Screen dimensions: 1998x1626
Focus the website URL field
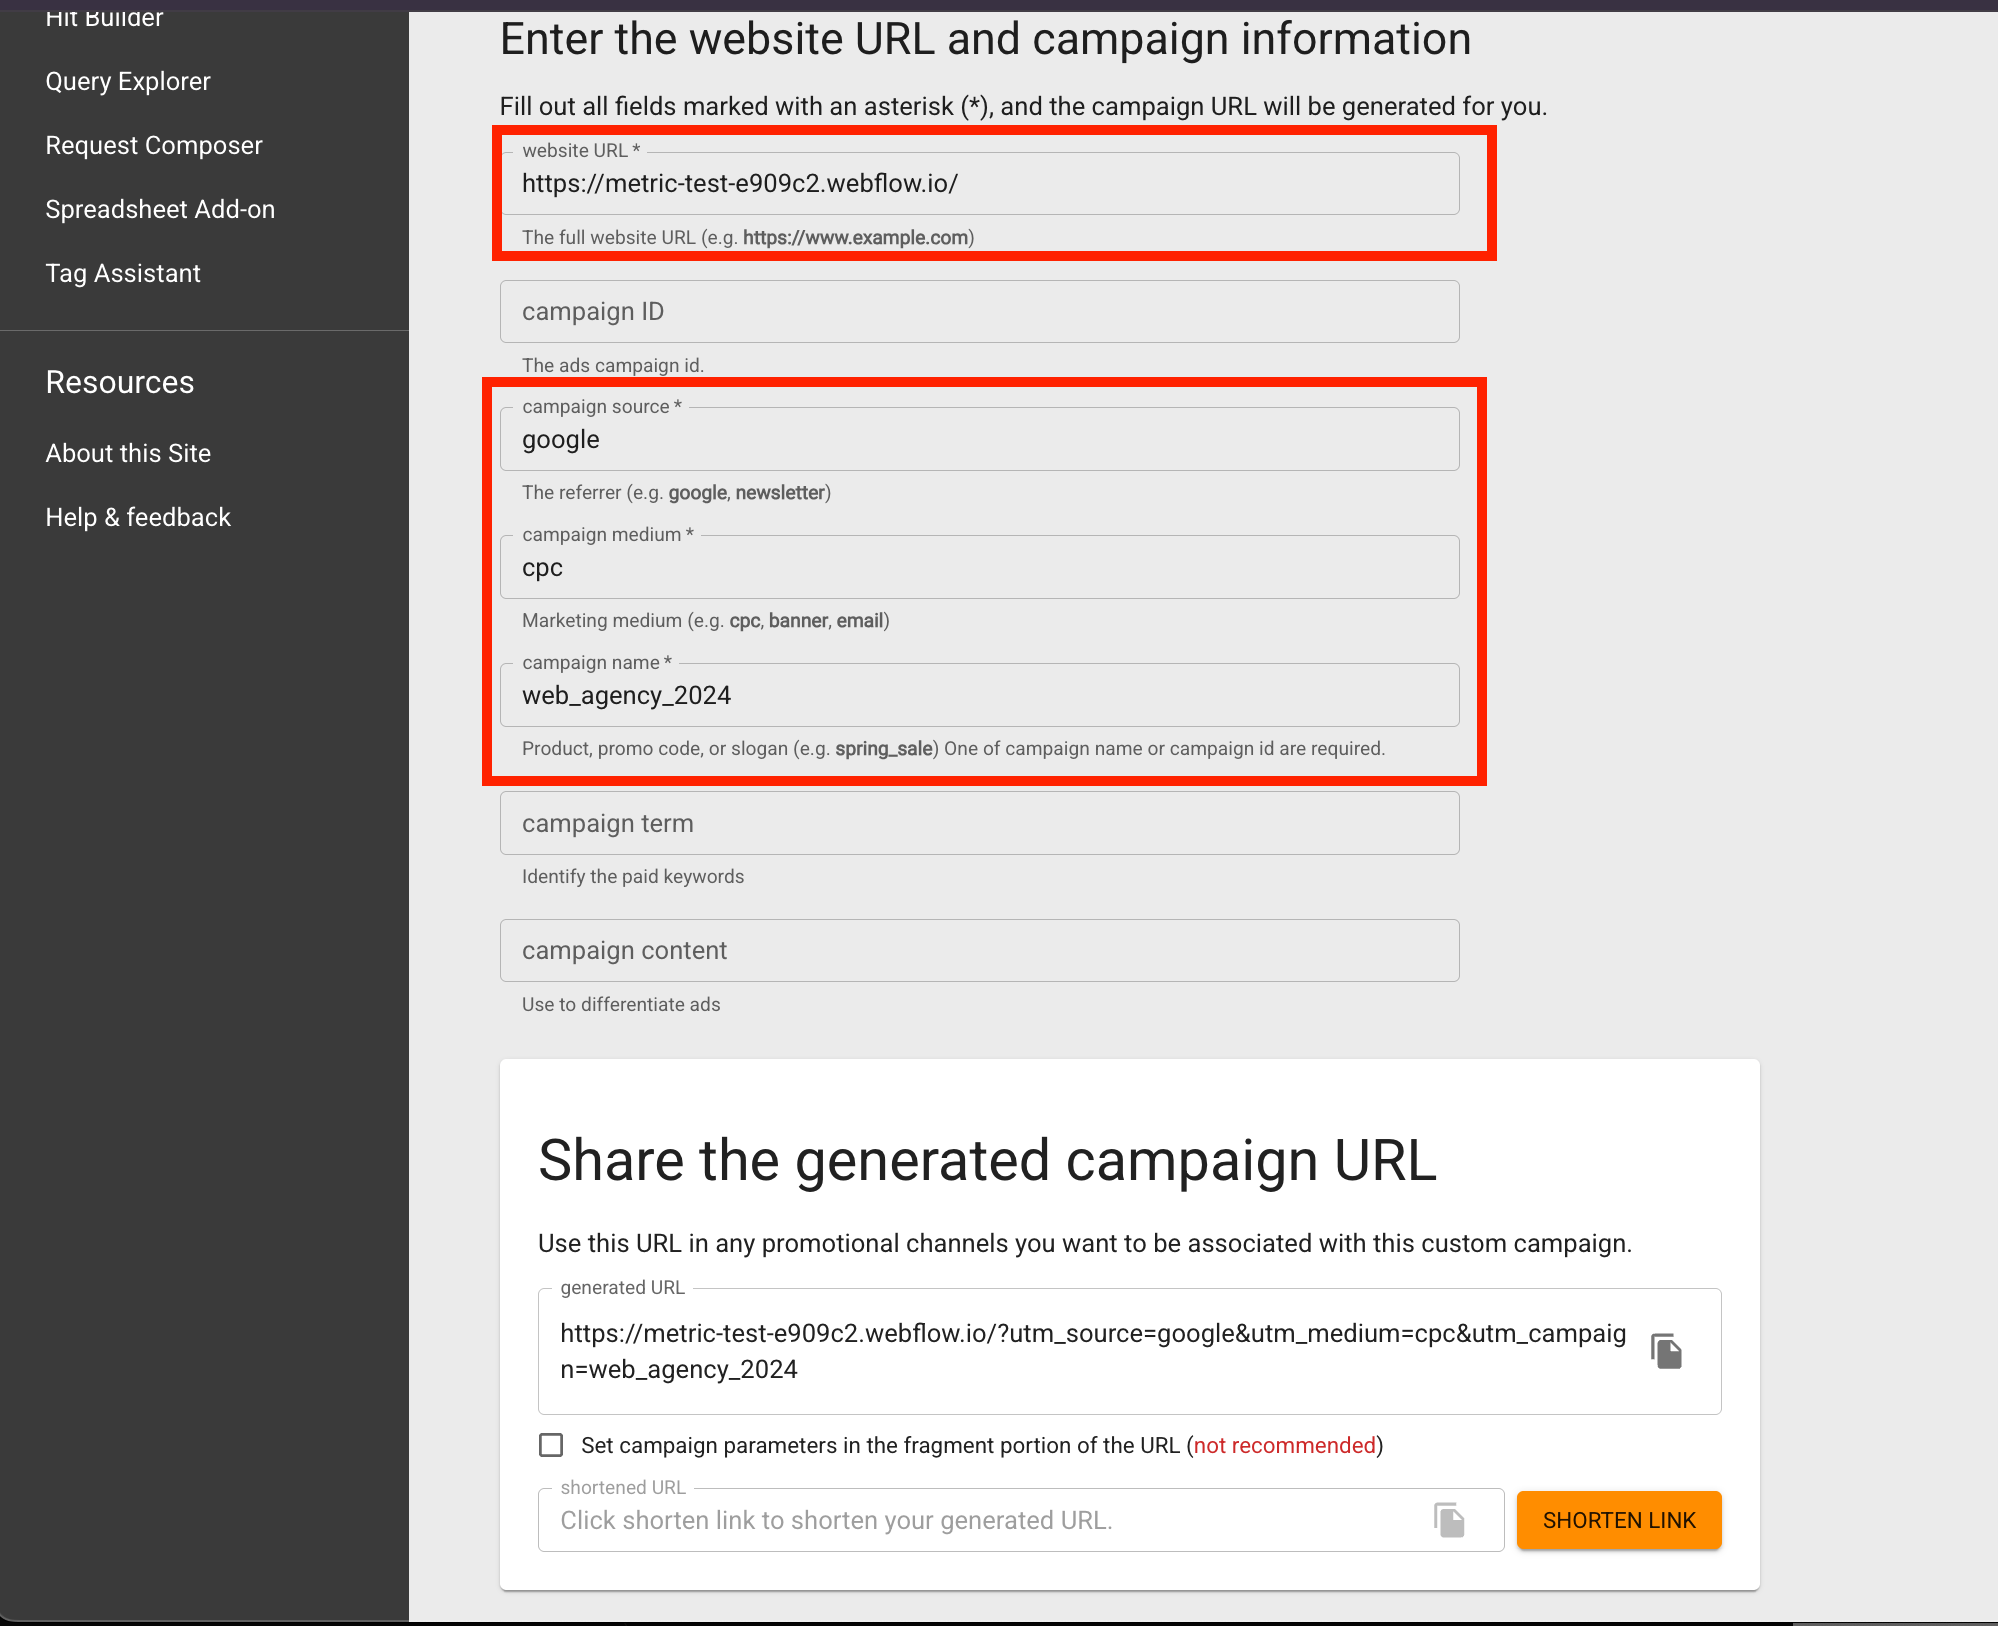coord(979,183)
